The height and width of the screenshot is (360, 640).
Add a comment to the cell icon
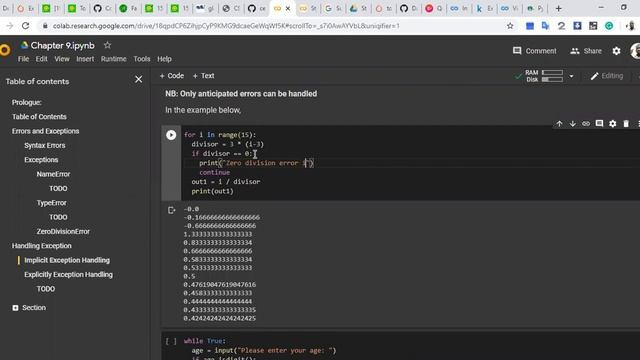click(x=599, y=124)
